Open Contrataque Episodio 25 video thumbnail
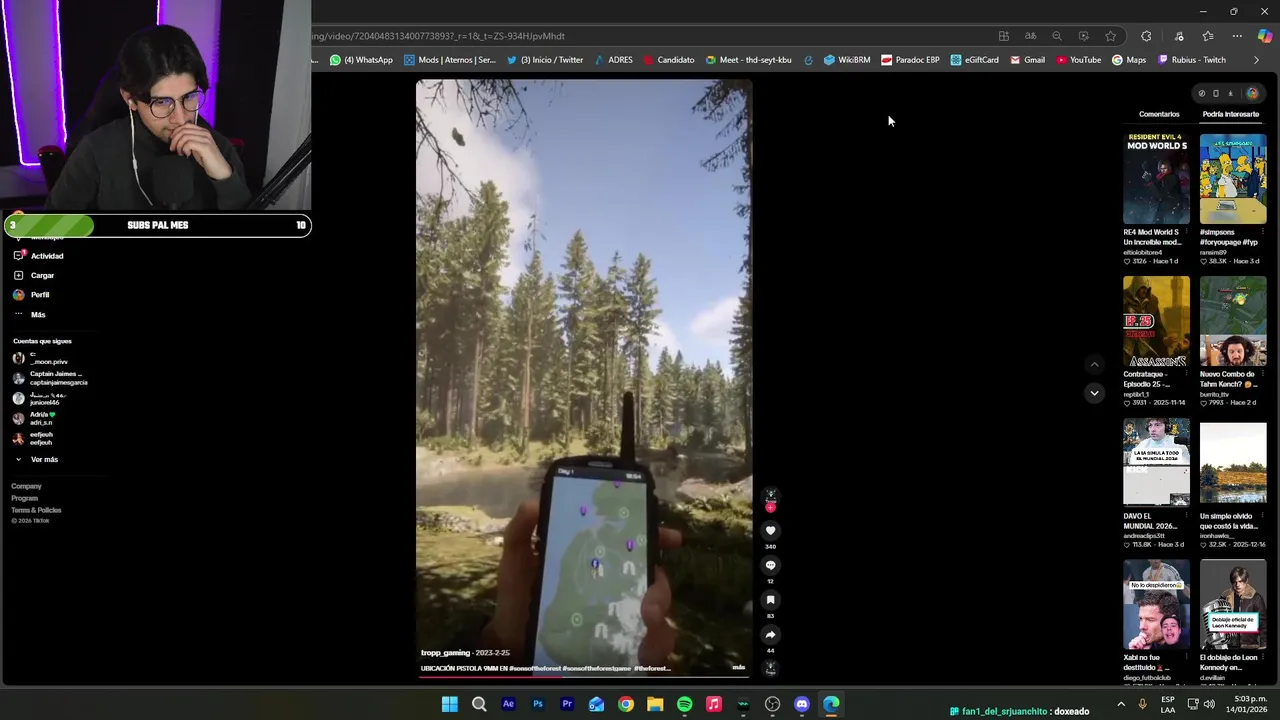This screenshot has width=1280, height=720. 1157,321
